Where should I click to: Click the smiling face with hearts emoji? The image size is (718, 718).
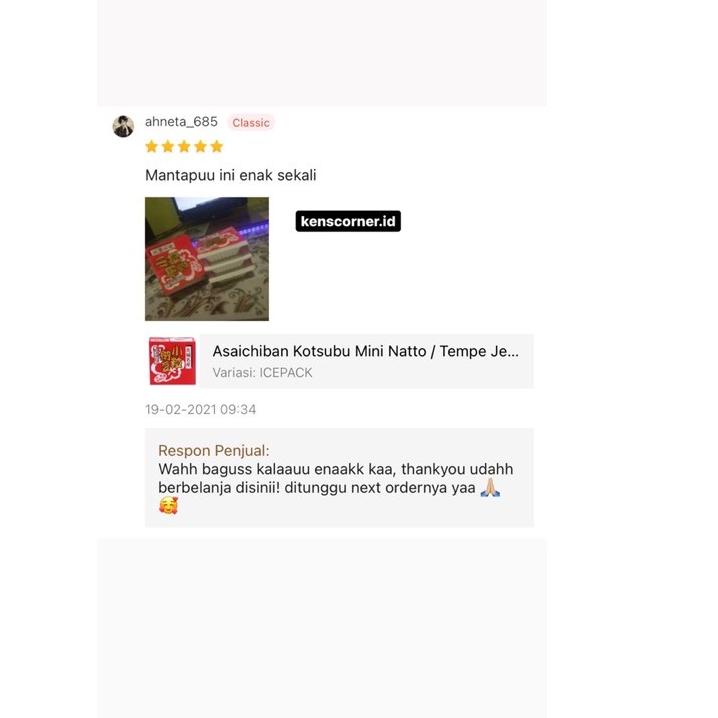[x=168, y=506]
